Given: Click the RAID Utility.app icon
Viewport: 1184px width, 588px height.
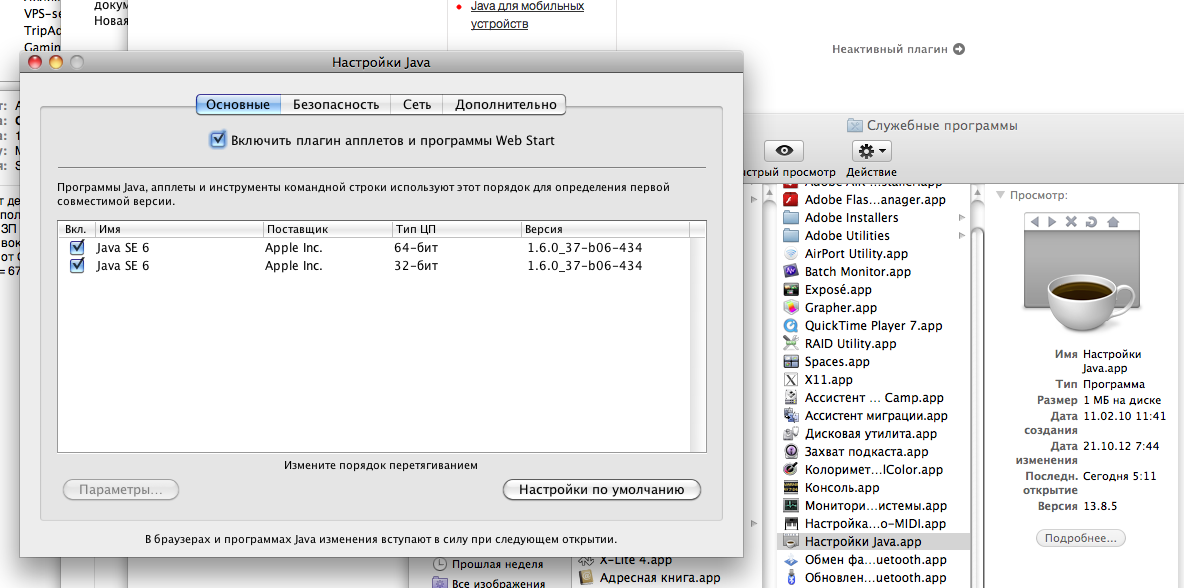Looking at the screenshot, I should [x=791, y=344].
